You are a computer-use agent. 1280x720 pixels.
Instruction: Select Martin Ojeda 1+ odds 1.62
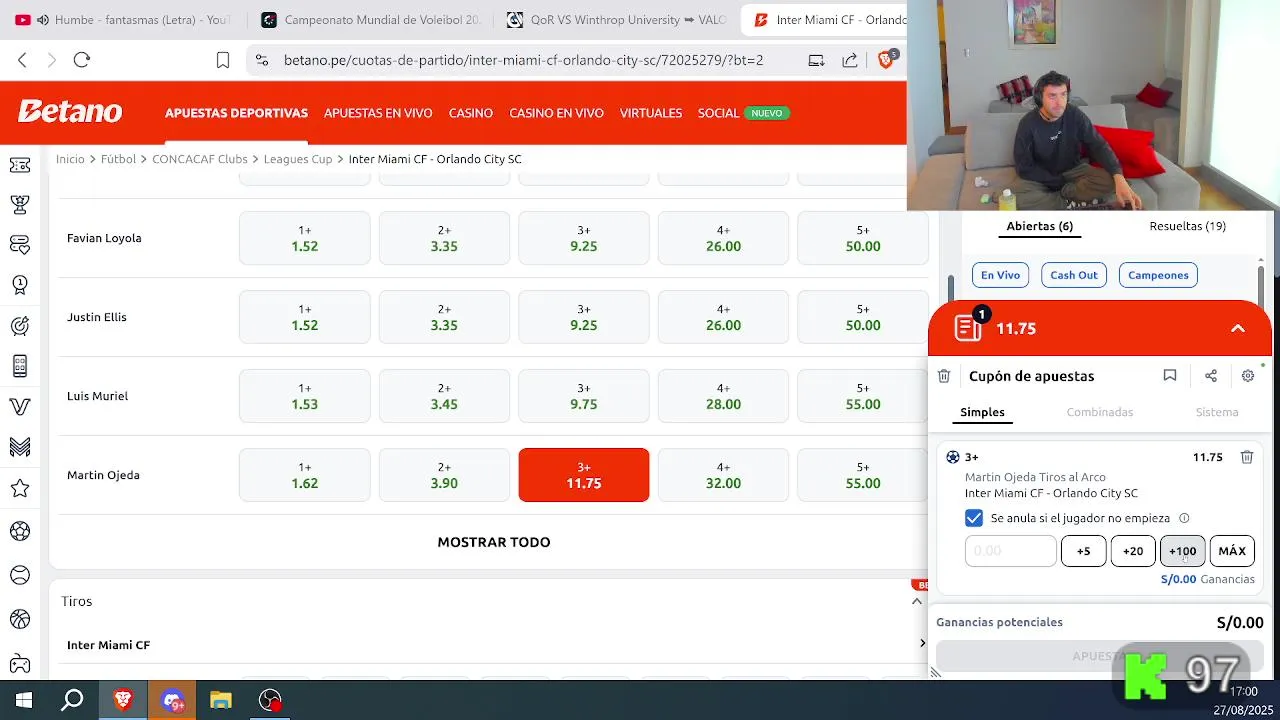click(x=304, y=475)
